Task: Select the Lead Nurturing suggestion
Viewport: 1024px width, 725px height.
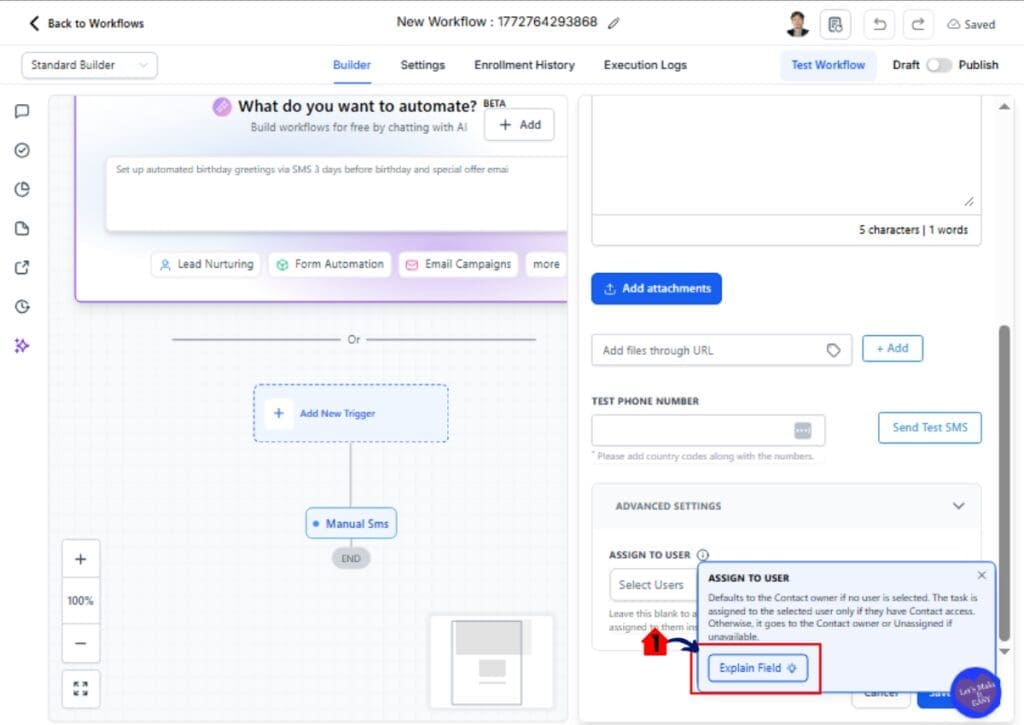Action: click(206, 265)
